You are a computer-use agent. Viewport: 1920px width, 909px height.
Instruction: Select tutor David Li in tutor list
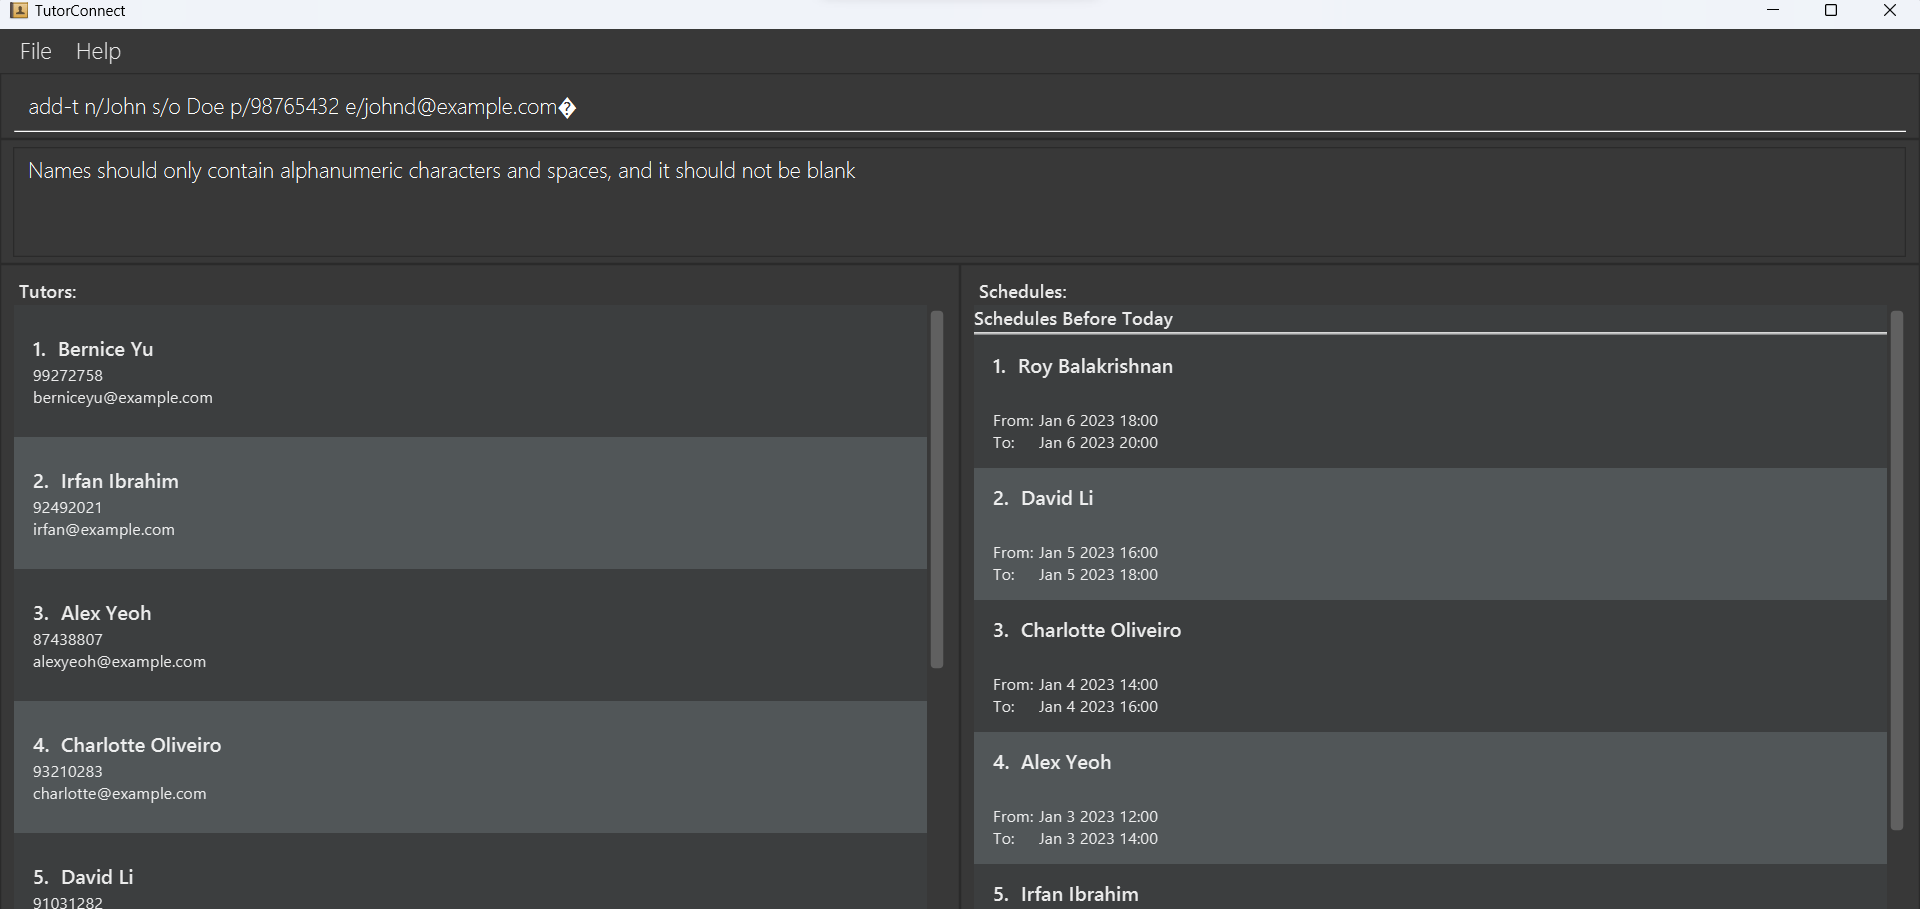(x=470, y=872)
